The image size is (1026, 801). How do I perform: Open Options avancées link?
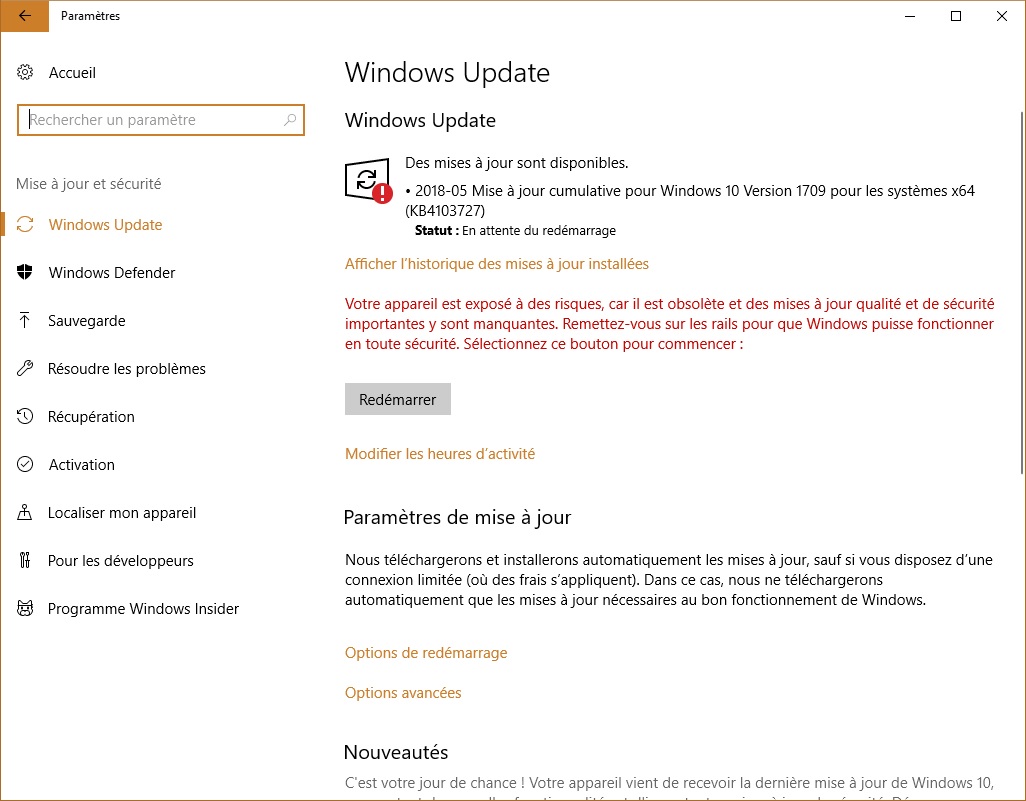tap(403, 693)
